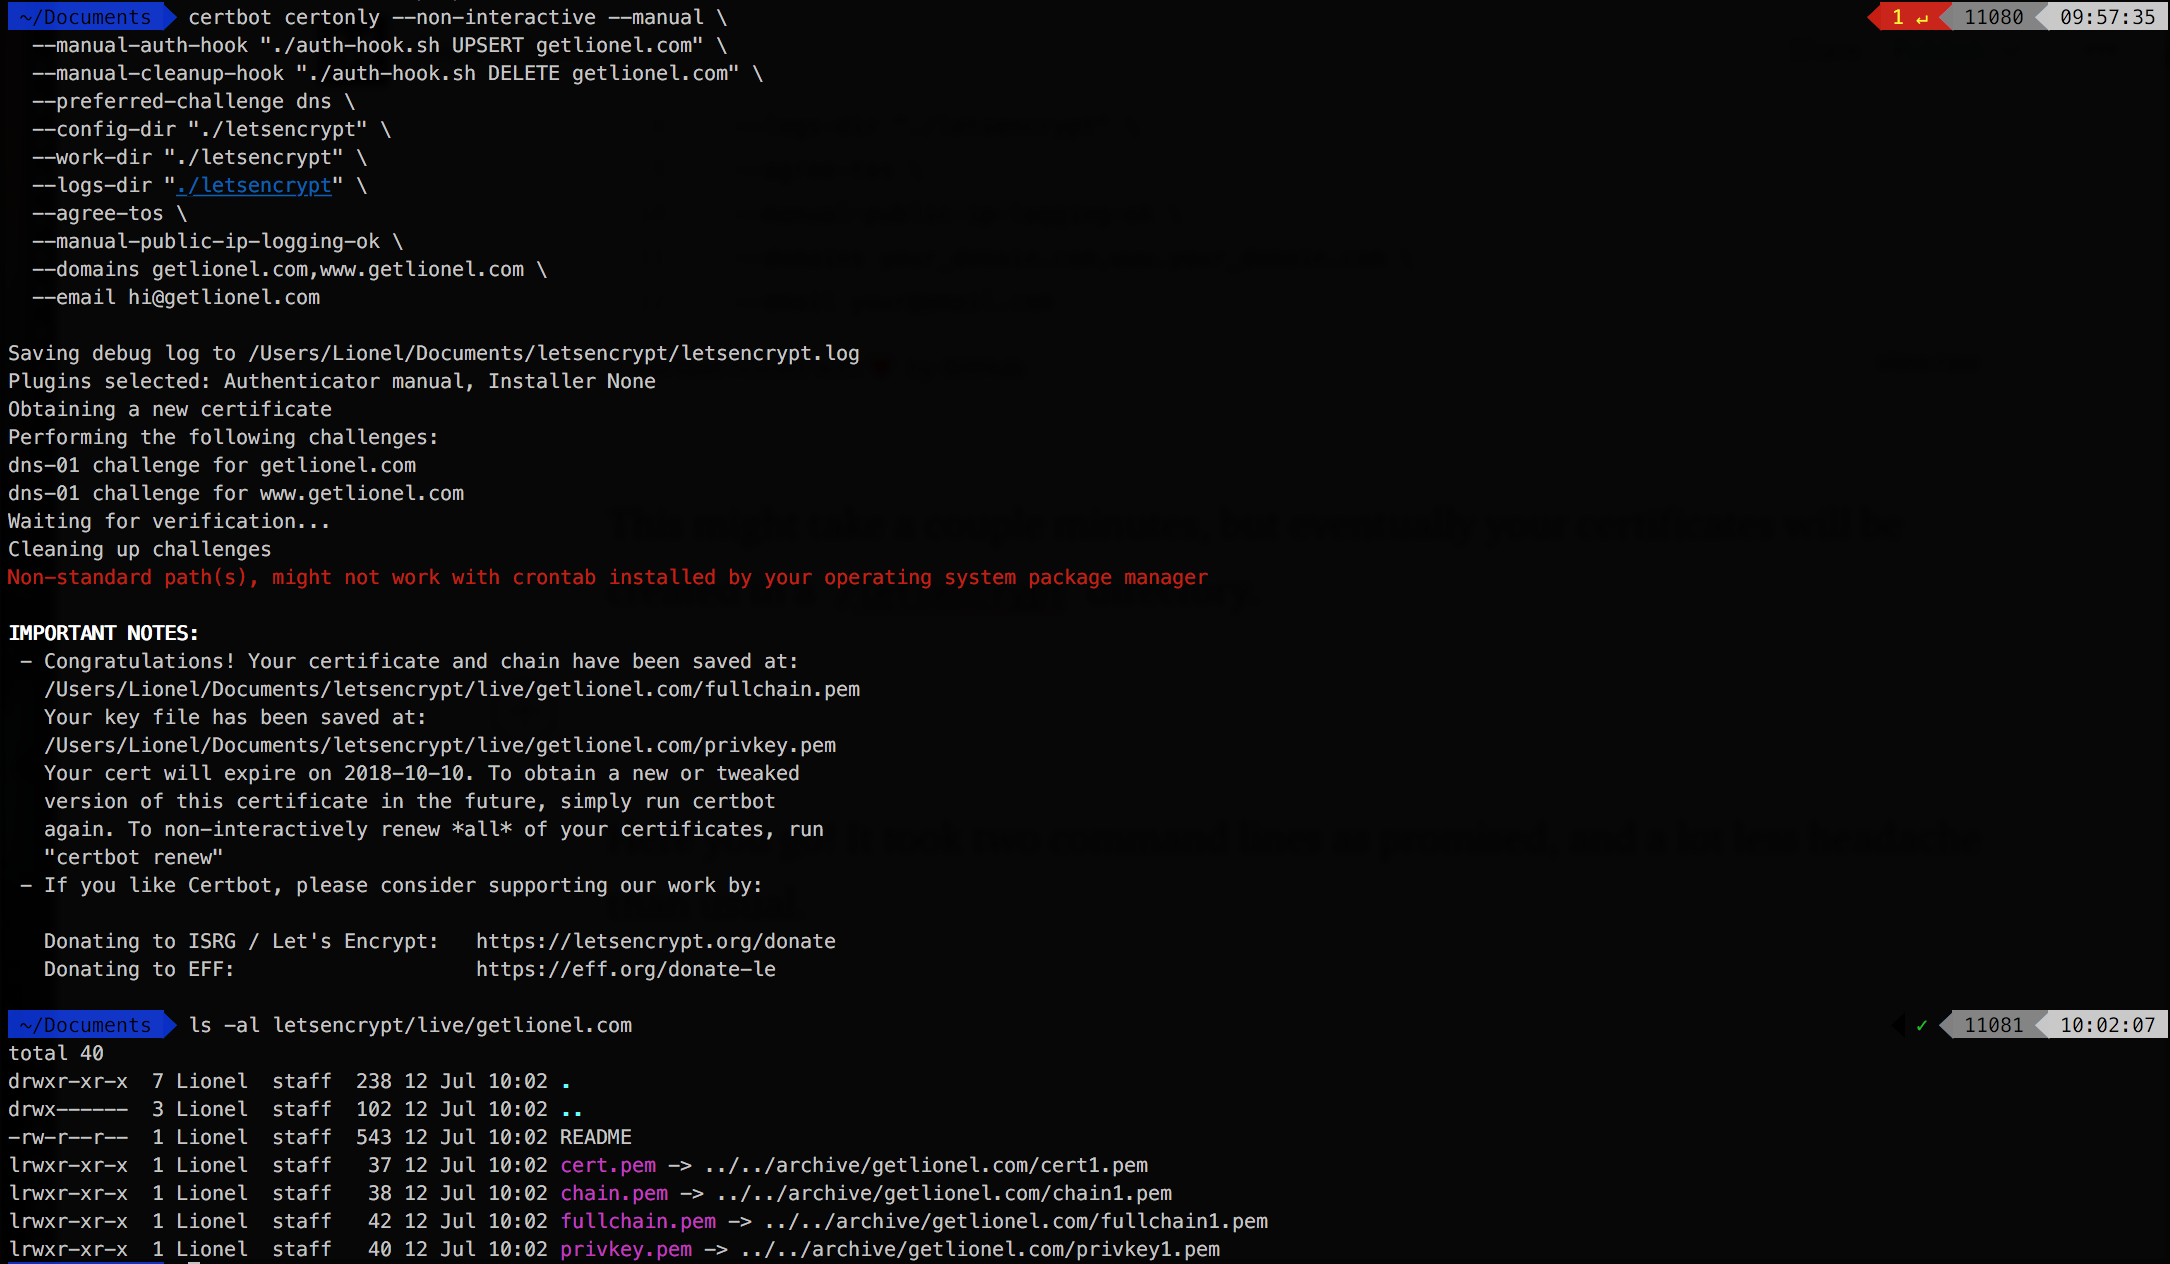
Task: Click the second ~/Documents prompt before ls
Action: click(86, 1025)
